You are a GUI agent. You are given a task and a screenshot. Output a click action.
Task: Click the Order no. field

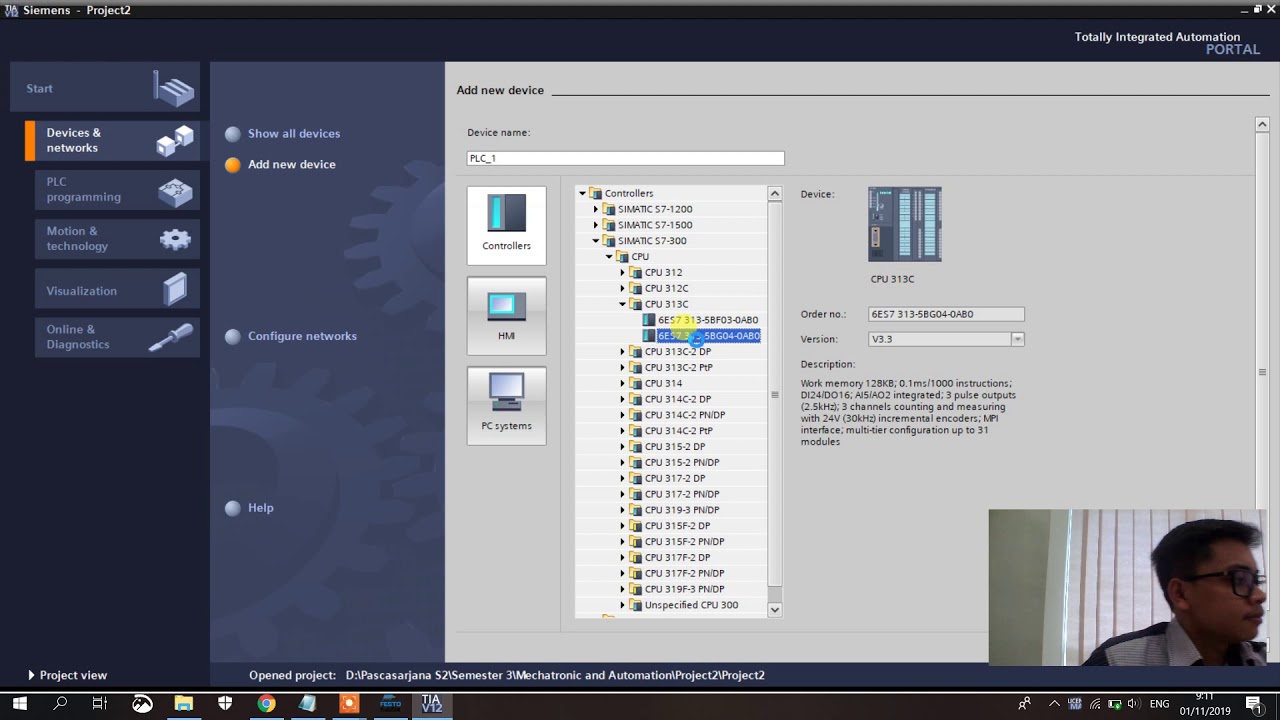click(x=946, y=314)
